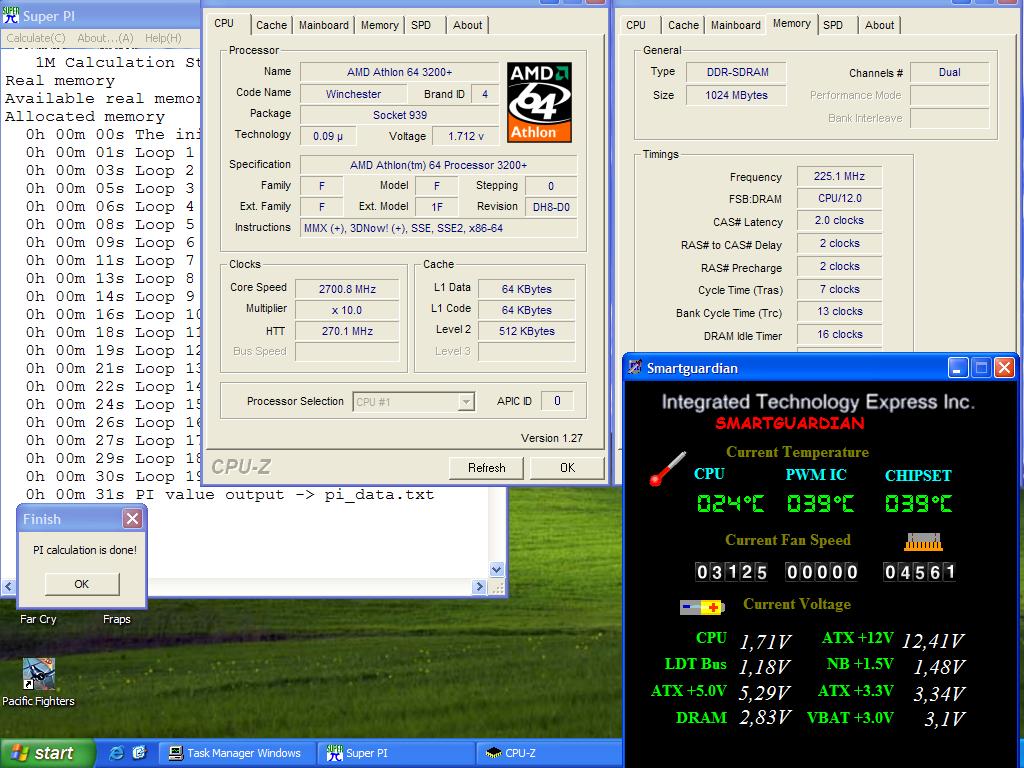Click the orange fan heatsink icon
The height and width of the screenshot is (768, 1024).
(923, 542)
